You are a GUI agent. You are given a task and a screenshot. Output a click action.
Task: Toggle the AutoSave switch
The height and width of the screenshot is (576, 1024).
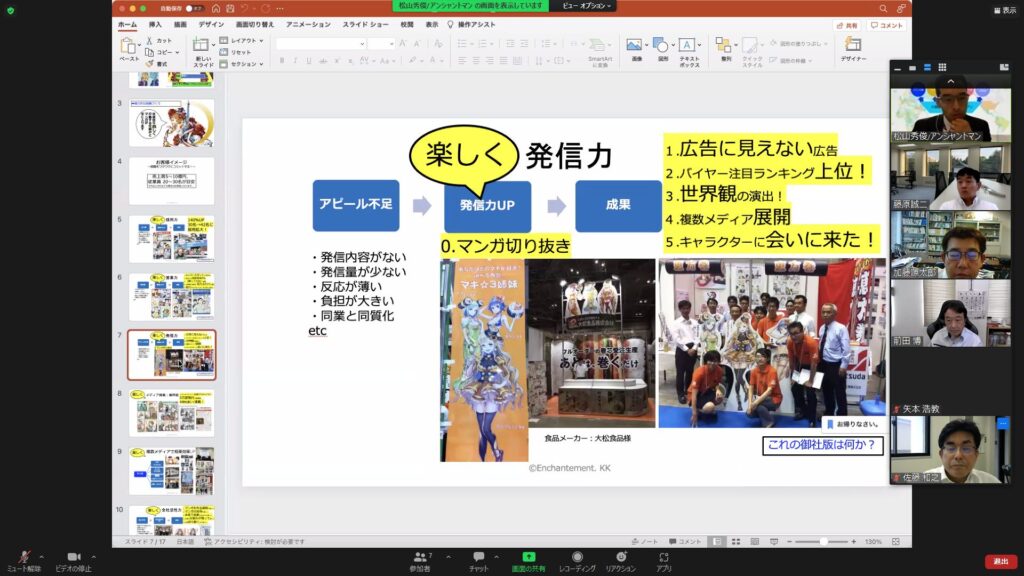pyautogui.click(x=194, y=8)
